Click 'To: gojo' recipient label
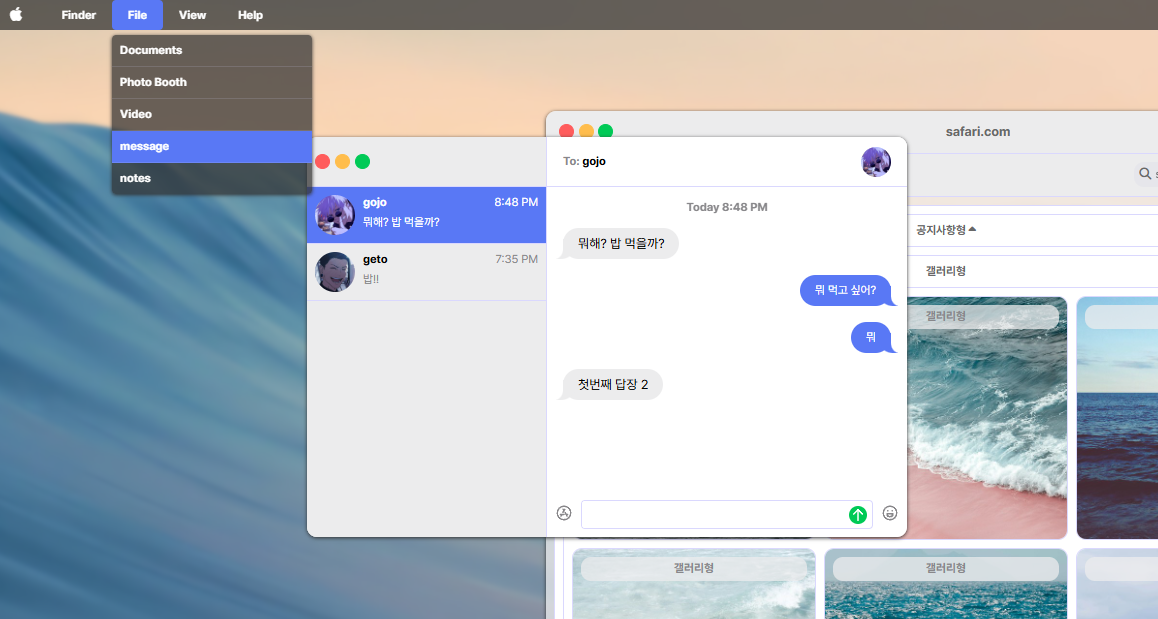The width and height of the screenshot is (1158, 619). (584, 161)
